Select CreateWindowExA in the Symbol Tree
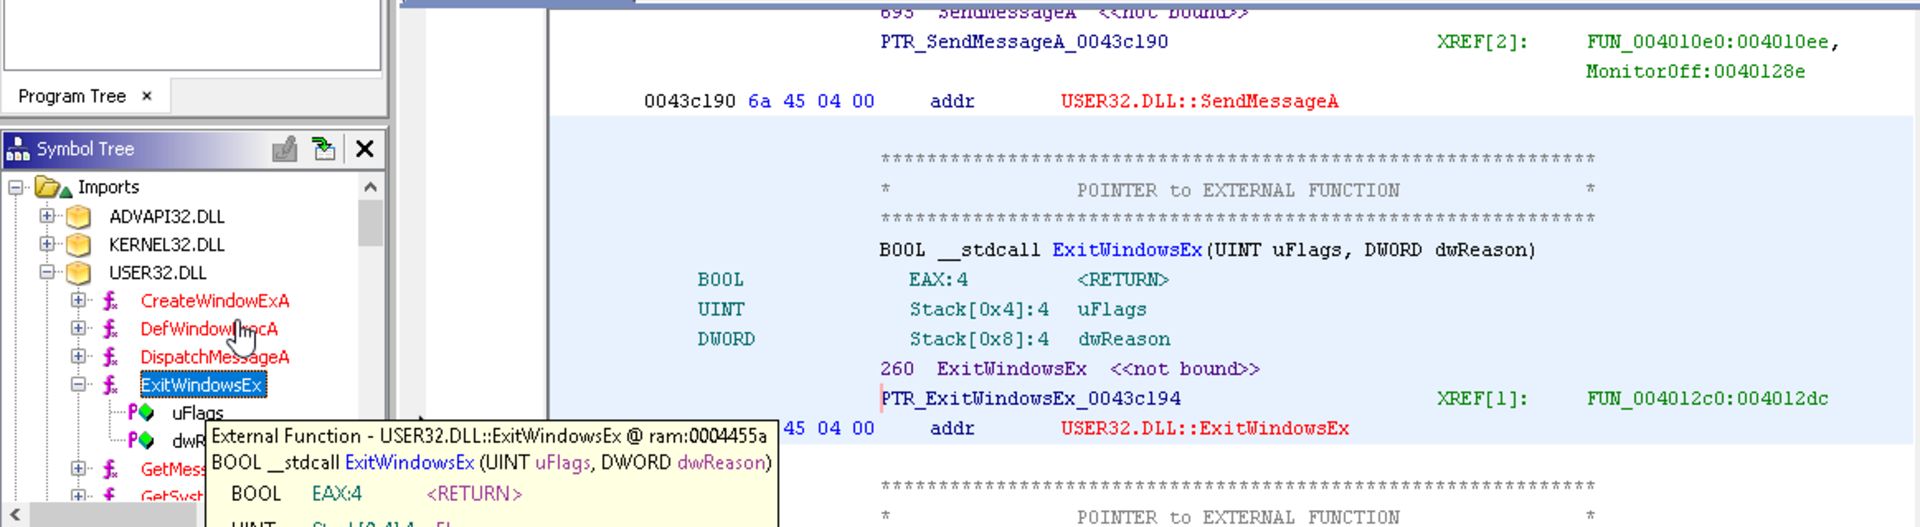 (x=215, y=300)
